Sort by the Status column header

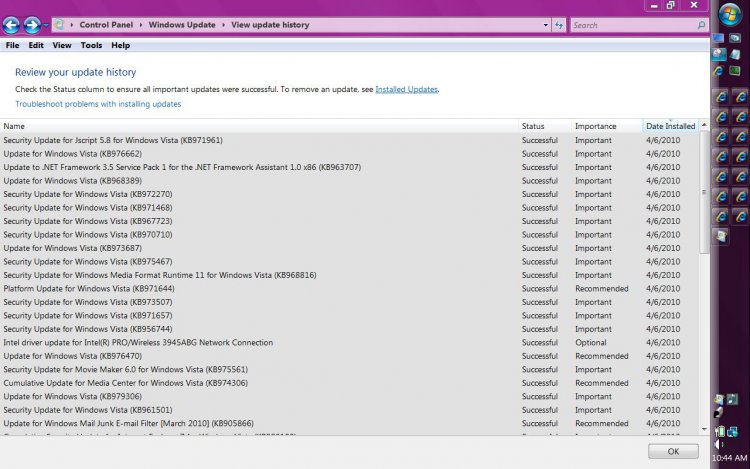tap(545, 126)
